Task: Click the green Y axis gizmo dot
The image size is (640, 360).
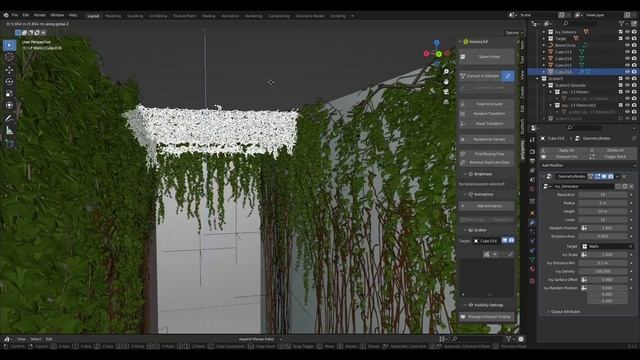Action: 438,54
